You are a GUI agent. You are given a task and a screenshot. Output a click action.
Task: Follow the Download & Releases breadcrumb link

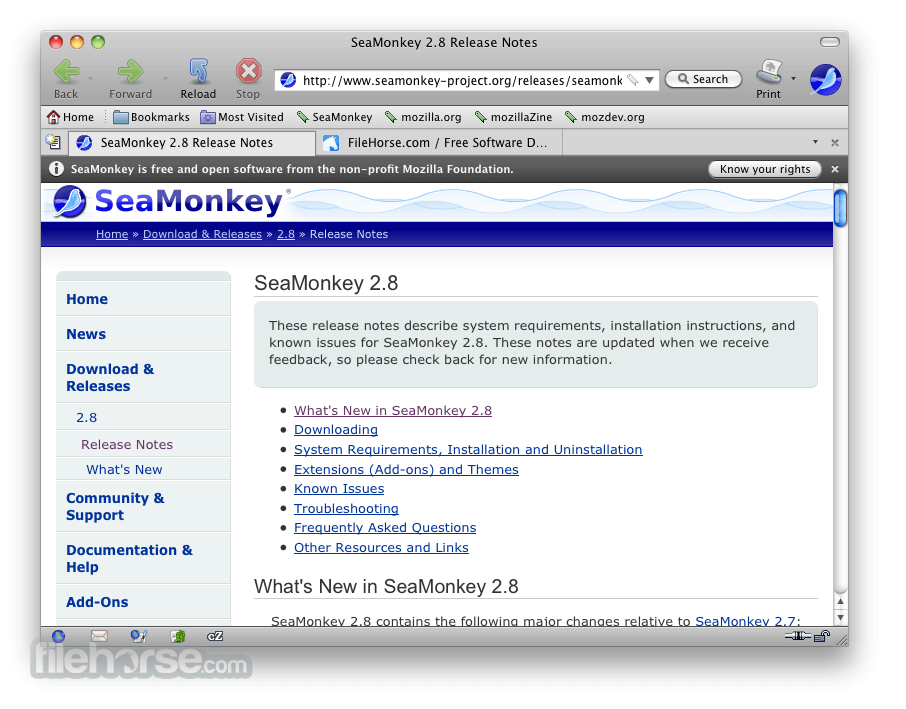[x=202, y=234]
